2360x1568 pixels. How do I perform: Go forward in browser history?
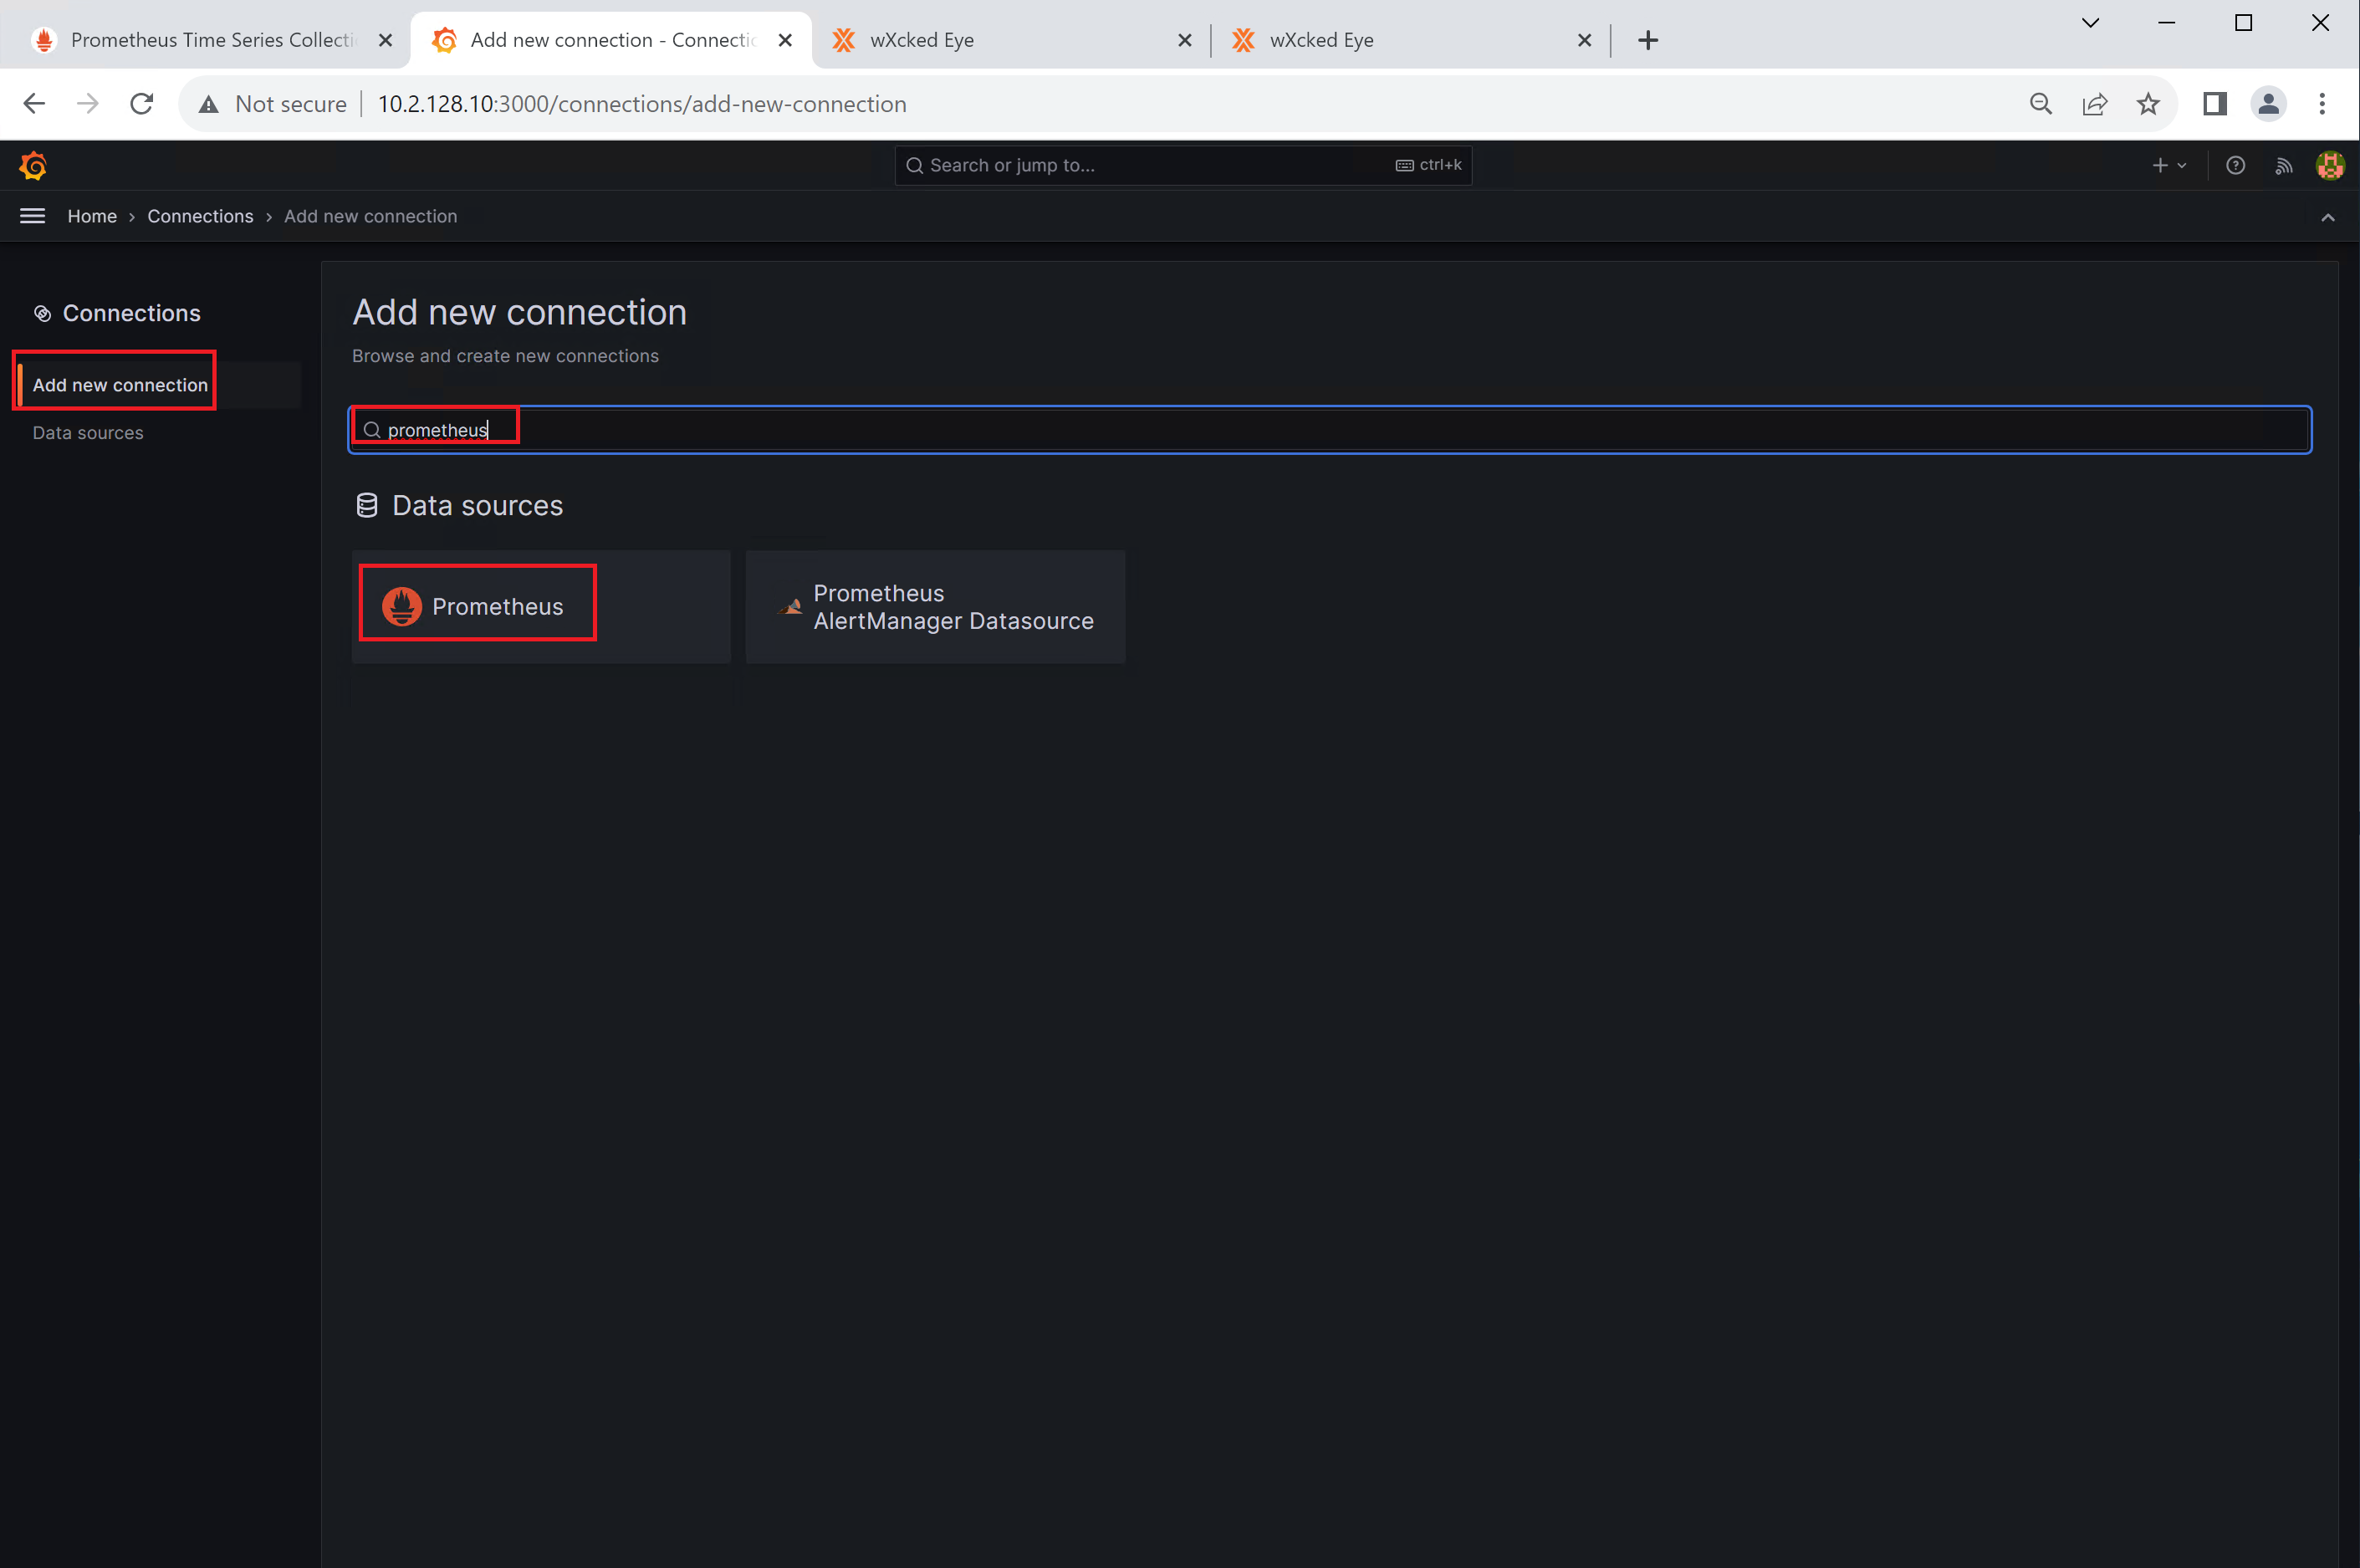click(x=88, y=104)
